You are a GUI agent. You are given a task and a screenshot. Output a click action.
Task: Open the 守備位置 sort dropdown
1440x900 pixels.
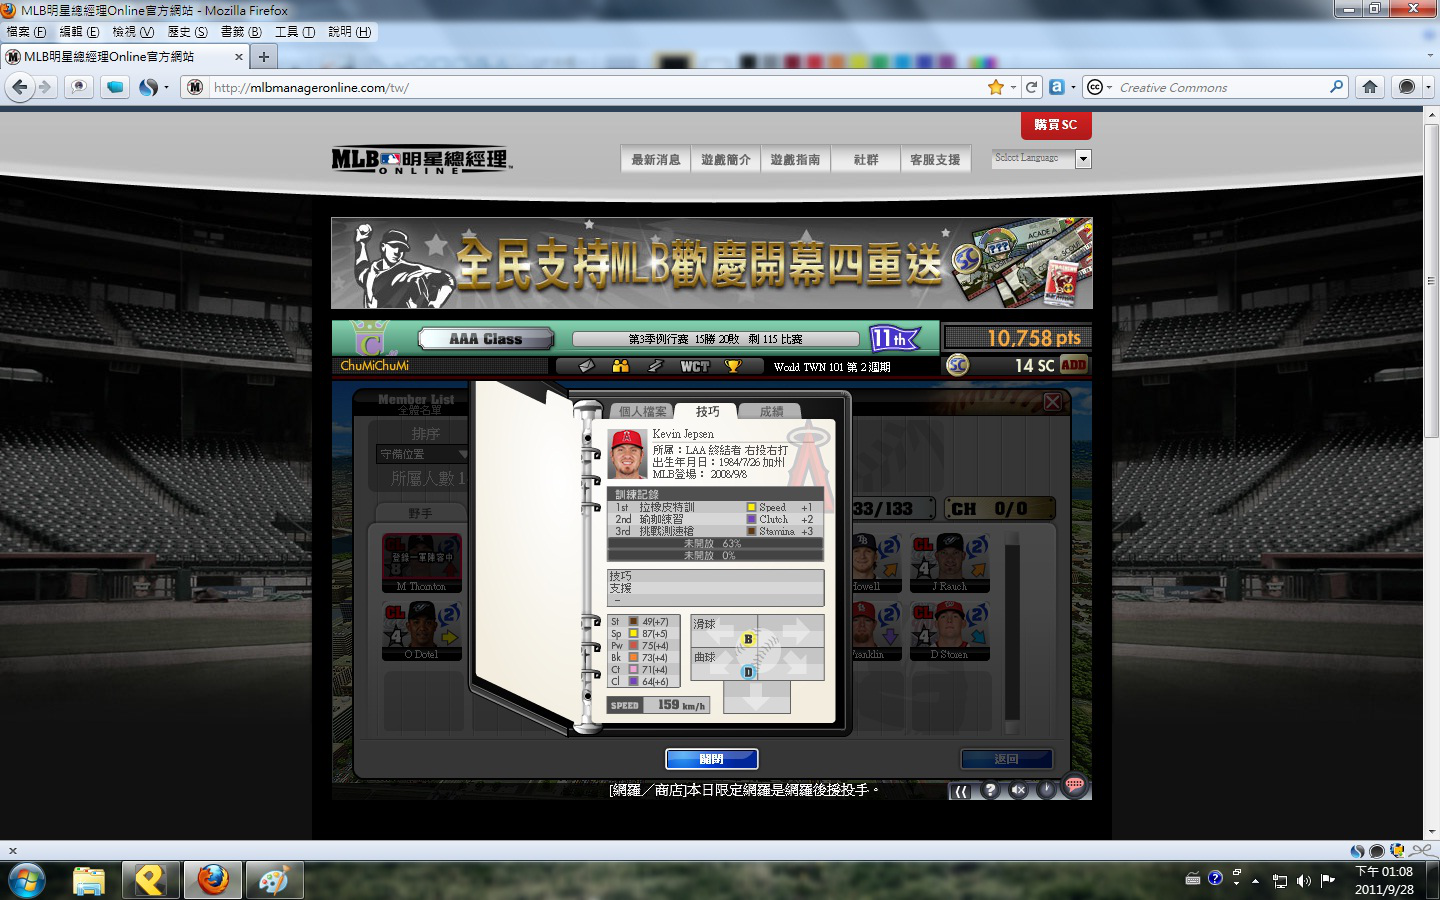(422, 454)
